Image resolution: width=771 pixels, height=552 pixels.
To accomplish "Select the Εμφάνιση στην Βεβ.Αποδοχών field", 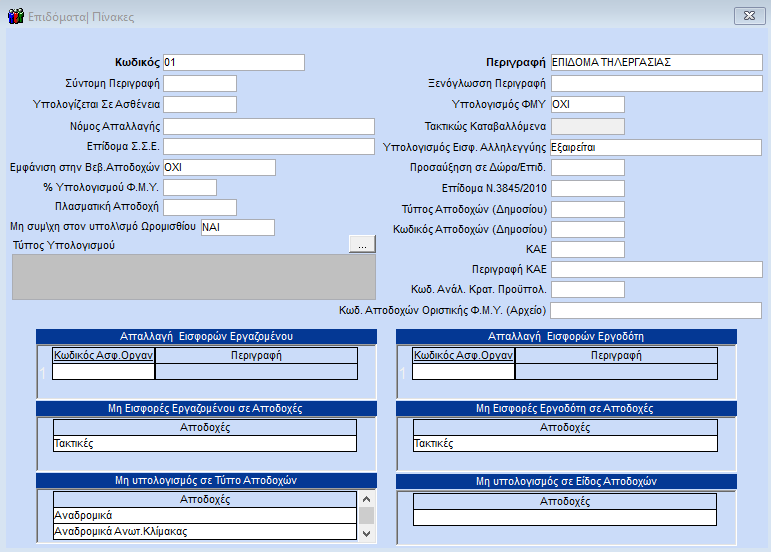I will 218,166.
